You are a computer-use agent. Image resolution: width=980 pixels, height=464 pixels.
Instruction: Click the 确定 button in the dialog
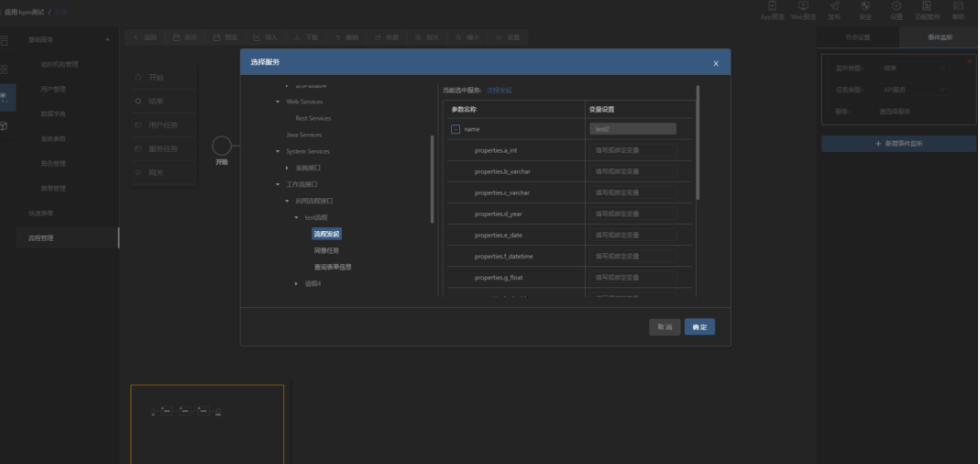(x=699, y=327)
